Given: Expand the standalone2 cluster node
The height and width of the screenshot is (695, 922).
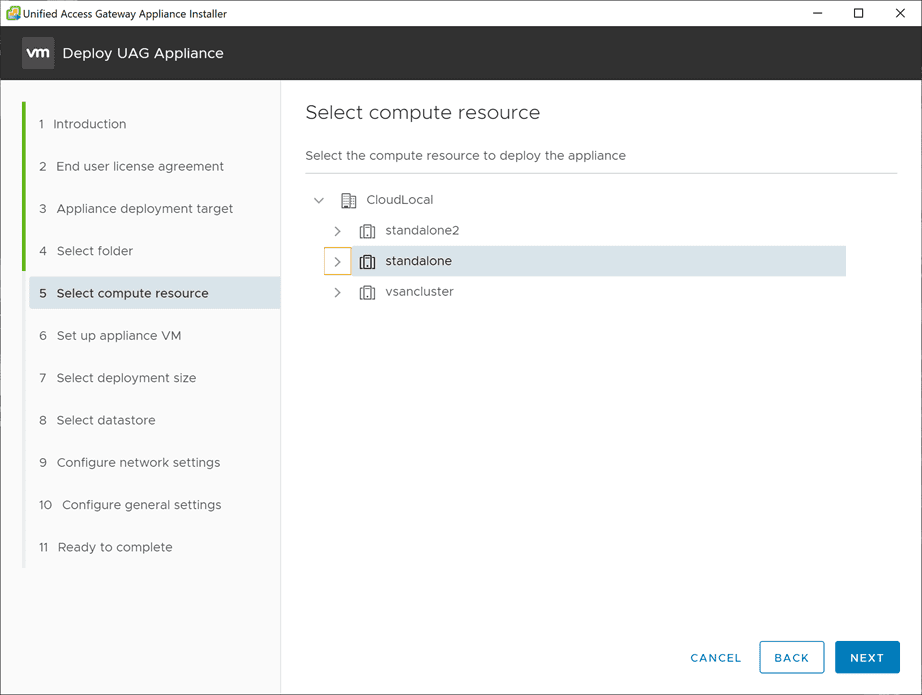Looking at the screenshot, I should (338, 231).
